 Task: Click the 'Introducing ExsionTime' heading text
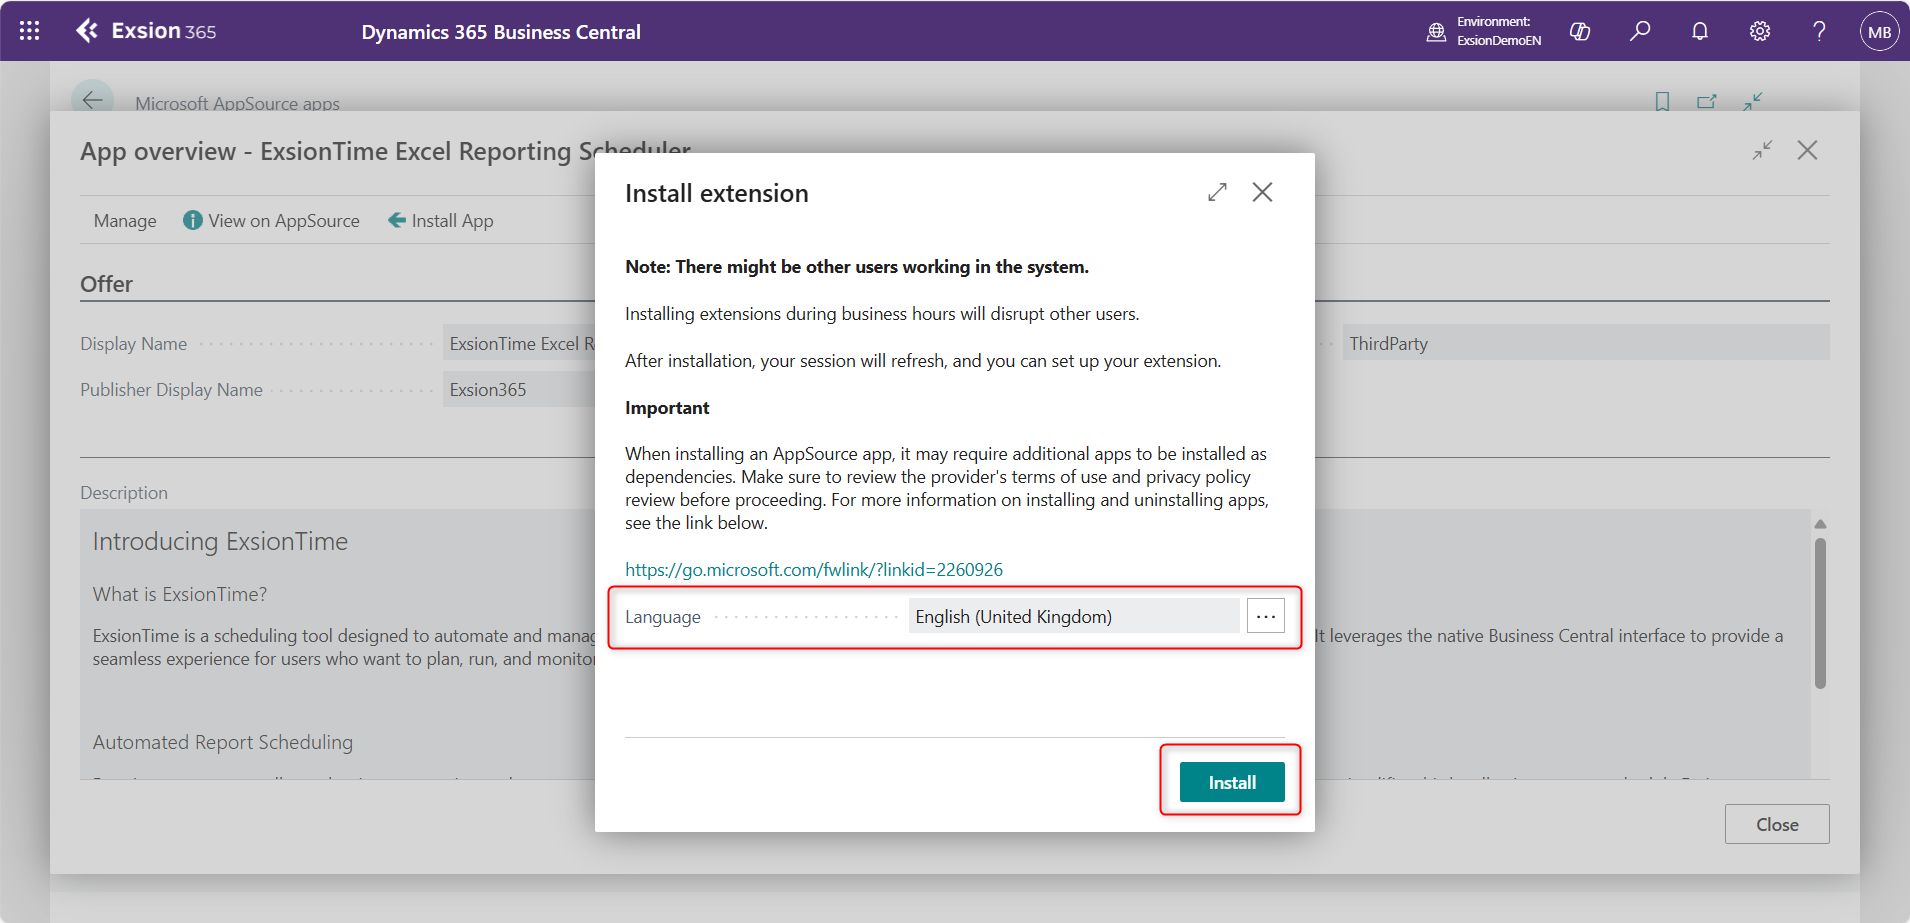tap(220, 541)
